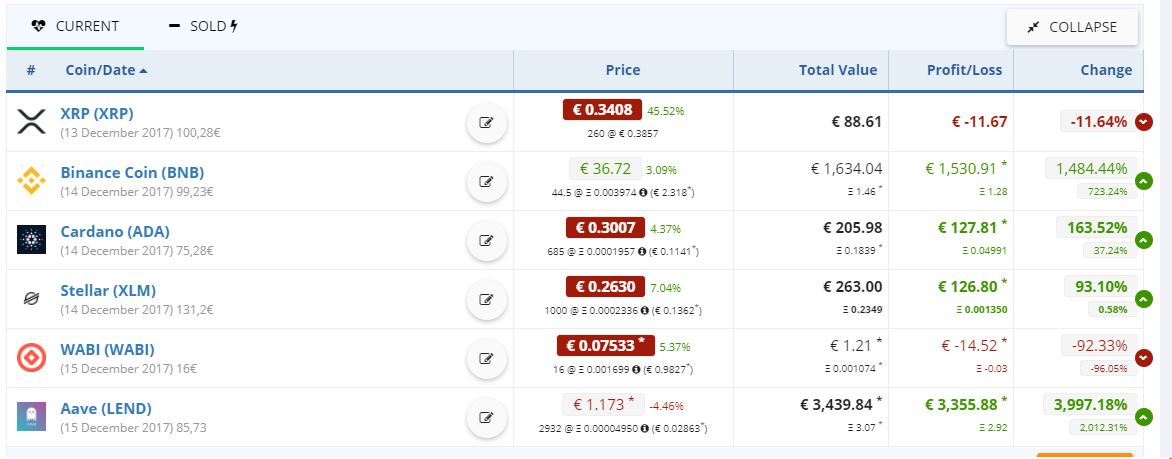Image resolution: width=1172 pixels, height=459 pixels.
Task: Click the 163.52% change value
Action: [1097, 227]
